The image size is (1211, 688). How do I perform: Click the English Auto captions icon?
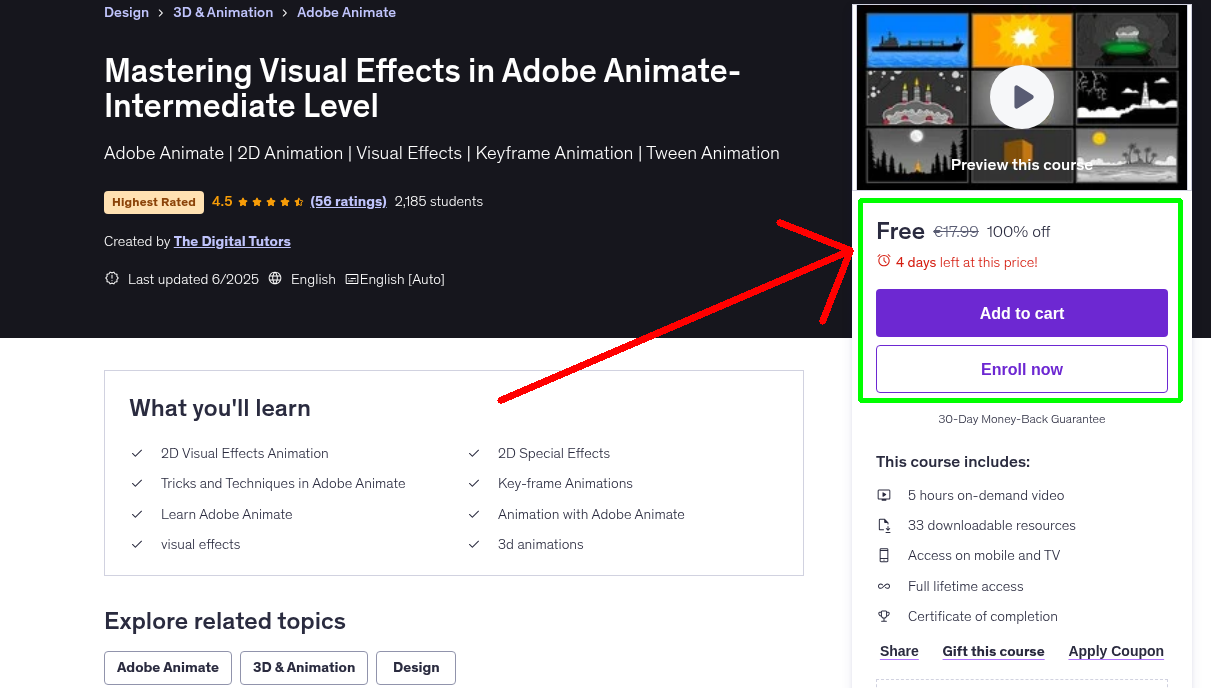tap(352, 279)
